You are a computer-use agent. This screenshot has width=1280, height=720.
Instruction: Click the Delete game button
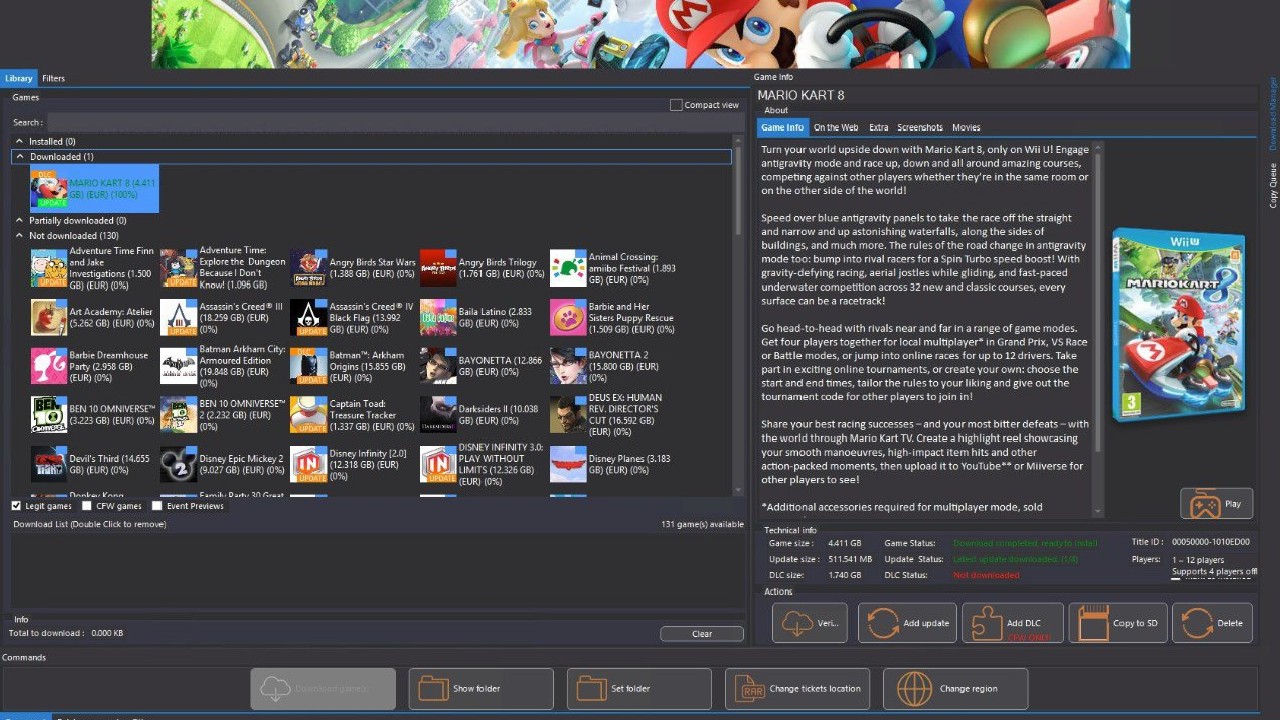click(x=1212, y=622)
